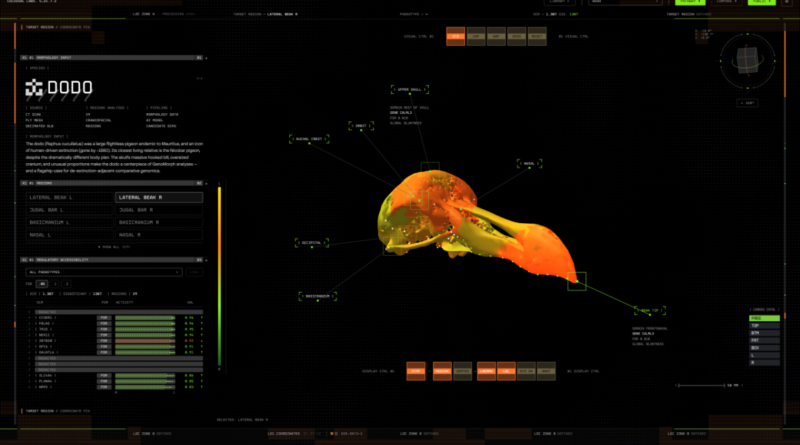
Task: Click the ACTIVITY column header
Action: click(x=124, y=303)
